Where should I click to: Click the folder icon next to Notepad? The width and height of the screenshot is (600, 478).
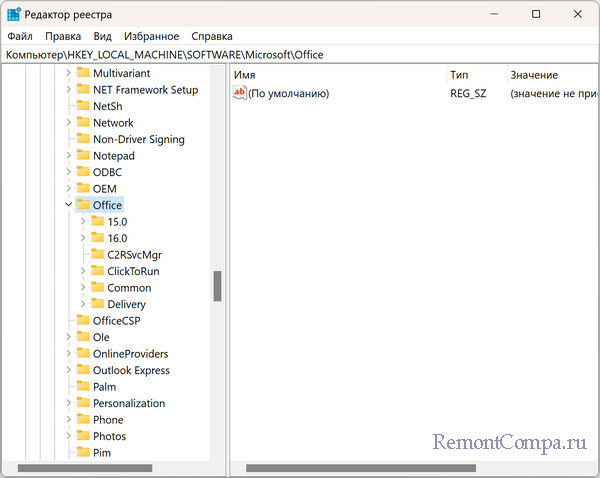(83, 155)
